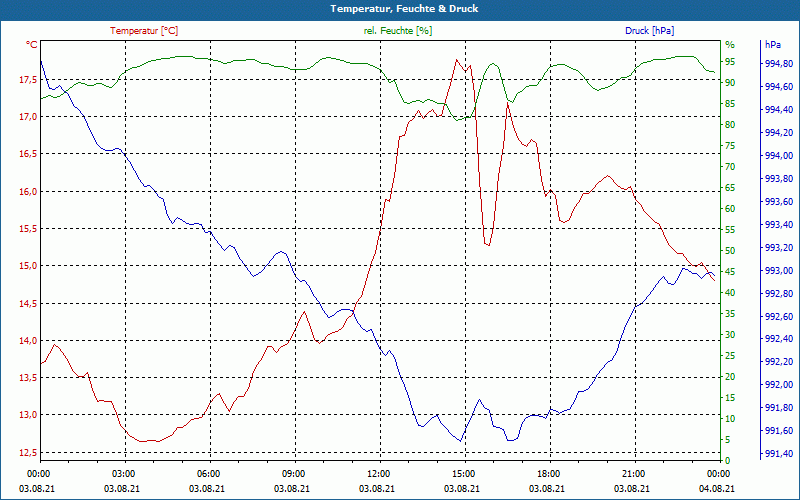Select the blue 'Druck [hPa]' legend label
The width and height of the screenshot is (800, 500).
click(649, 31)
